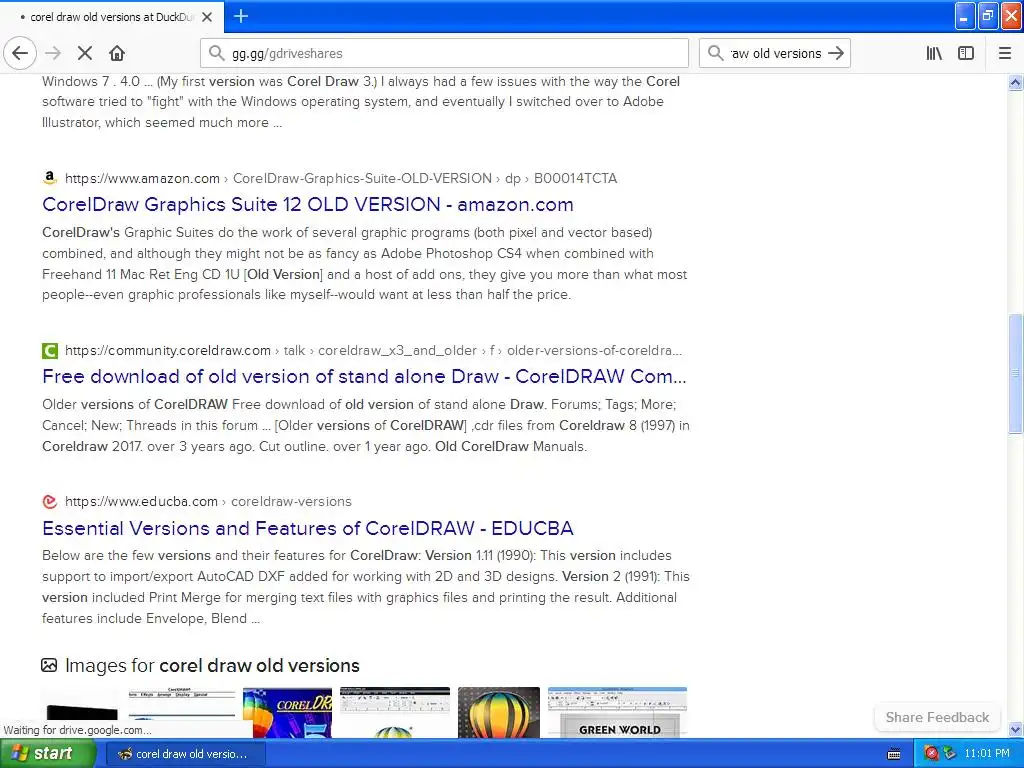
Task: Click the forward navigation arrow
Action: 53,54
